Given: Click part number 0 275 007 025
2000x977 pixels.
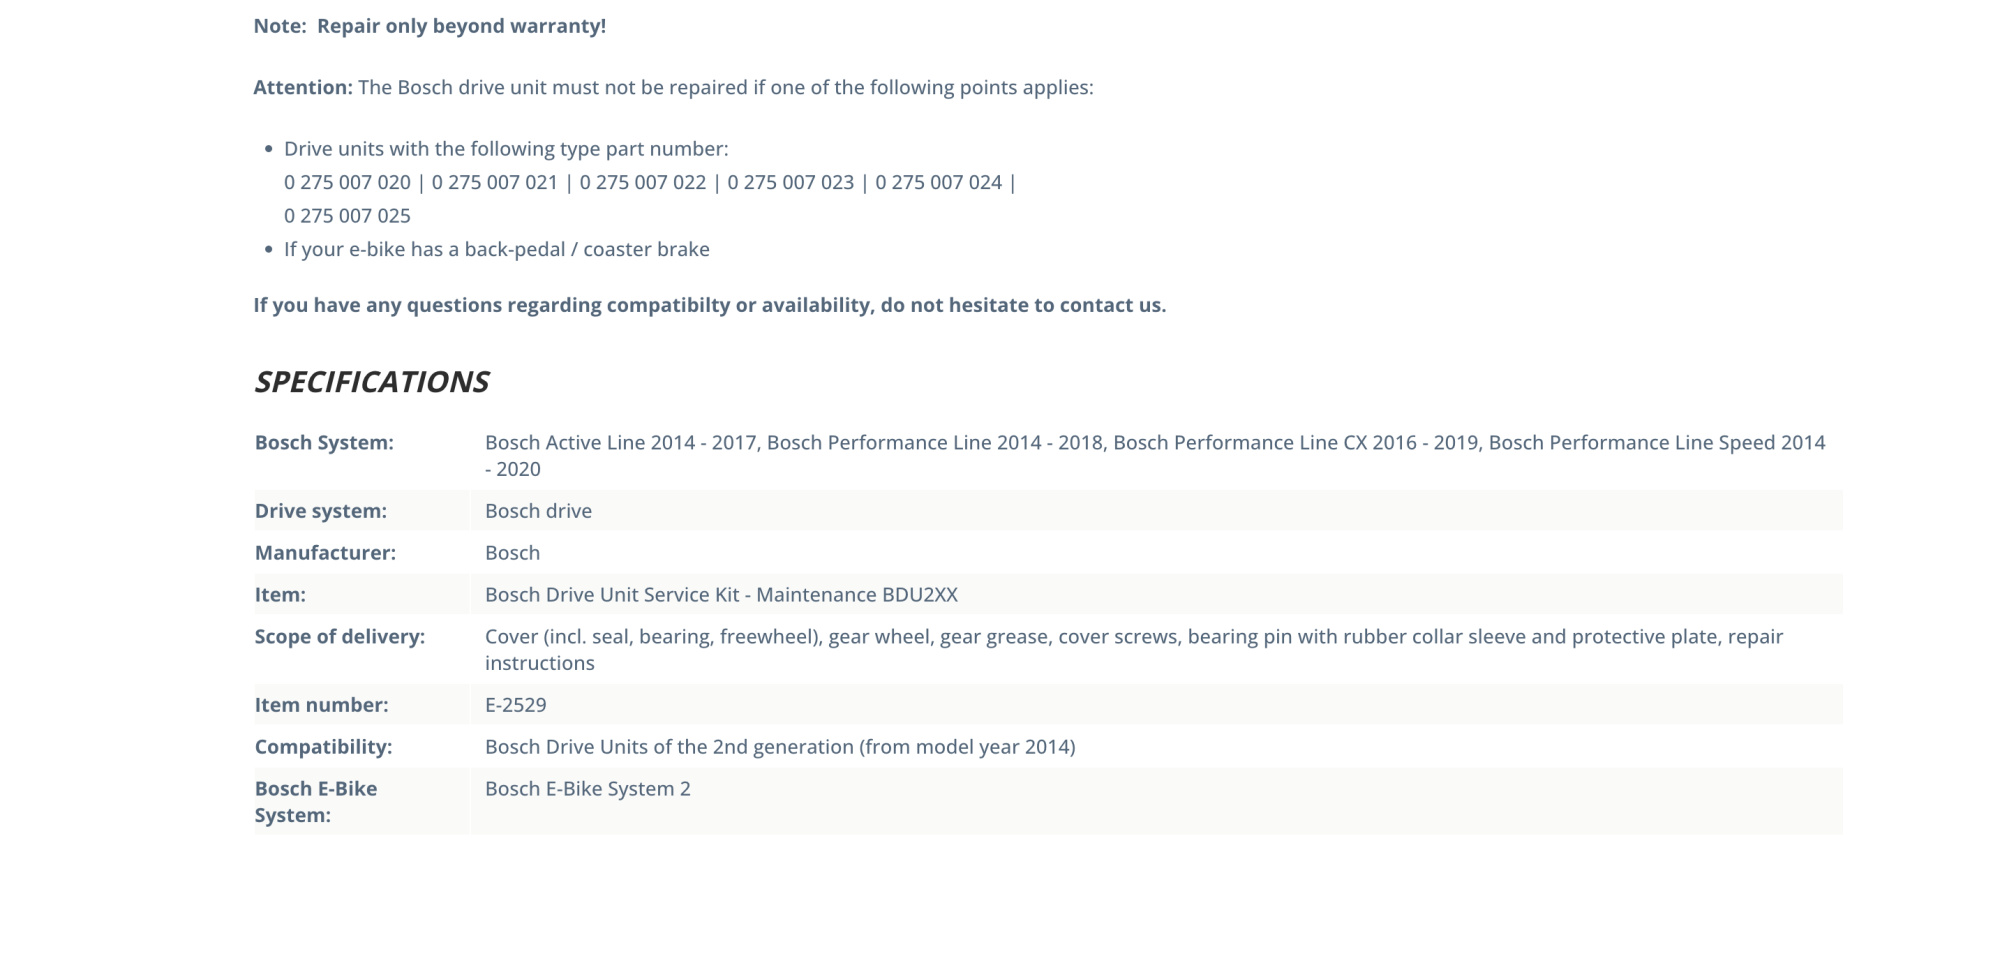Looking at the screenshot, I should point(347,216).
